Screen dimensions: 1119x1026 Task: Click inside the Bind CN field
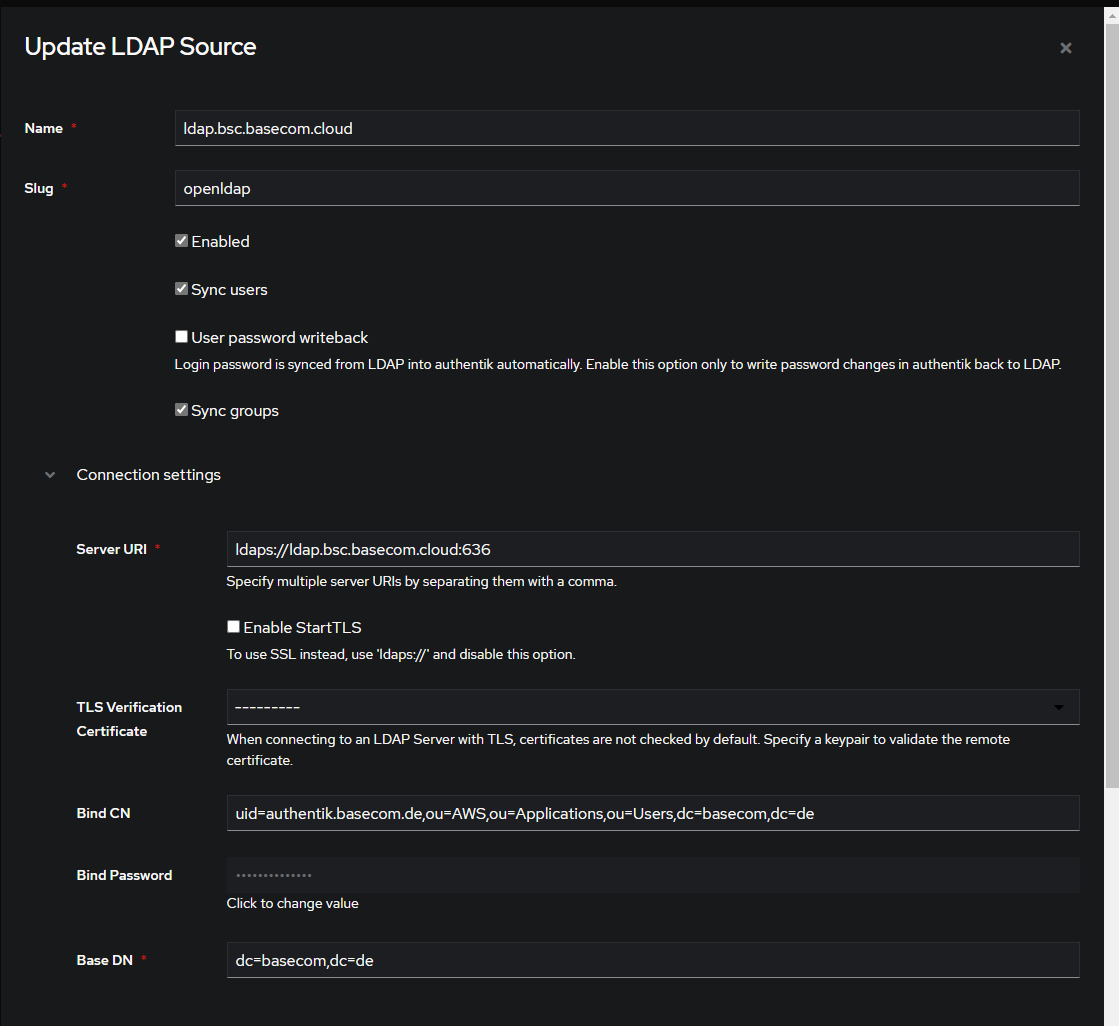click(x=652, y=813)
